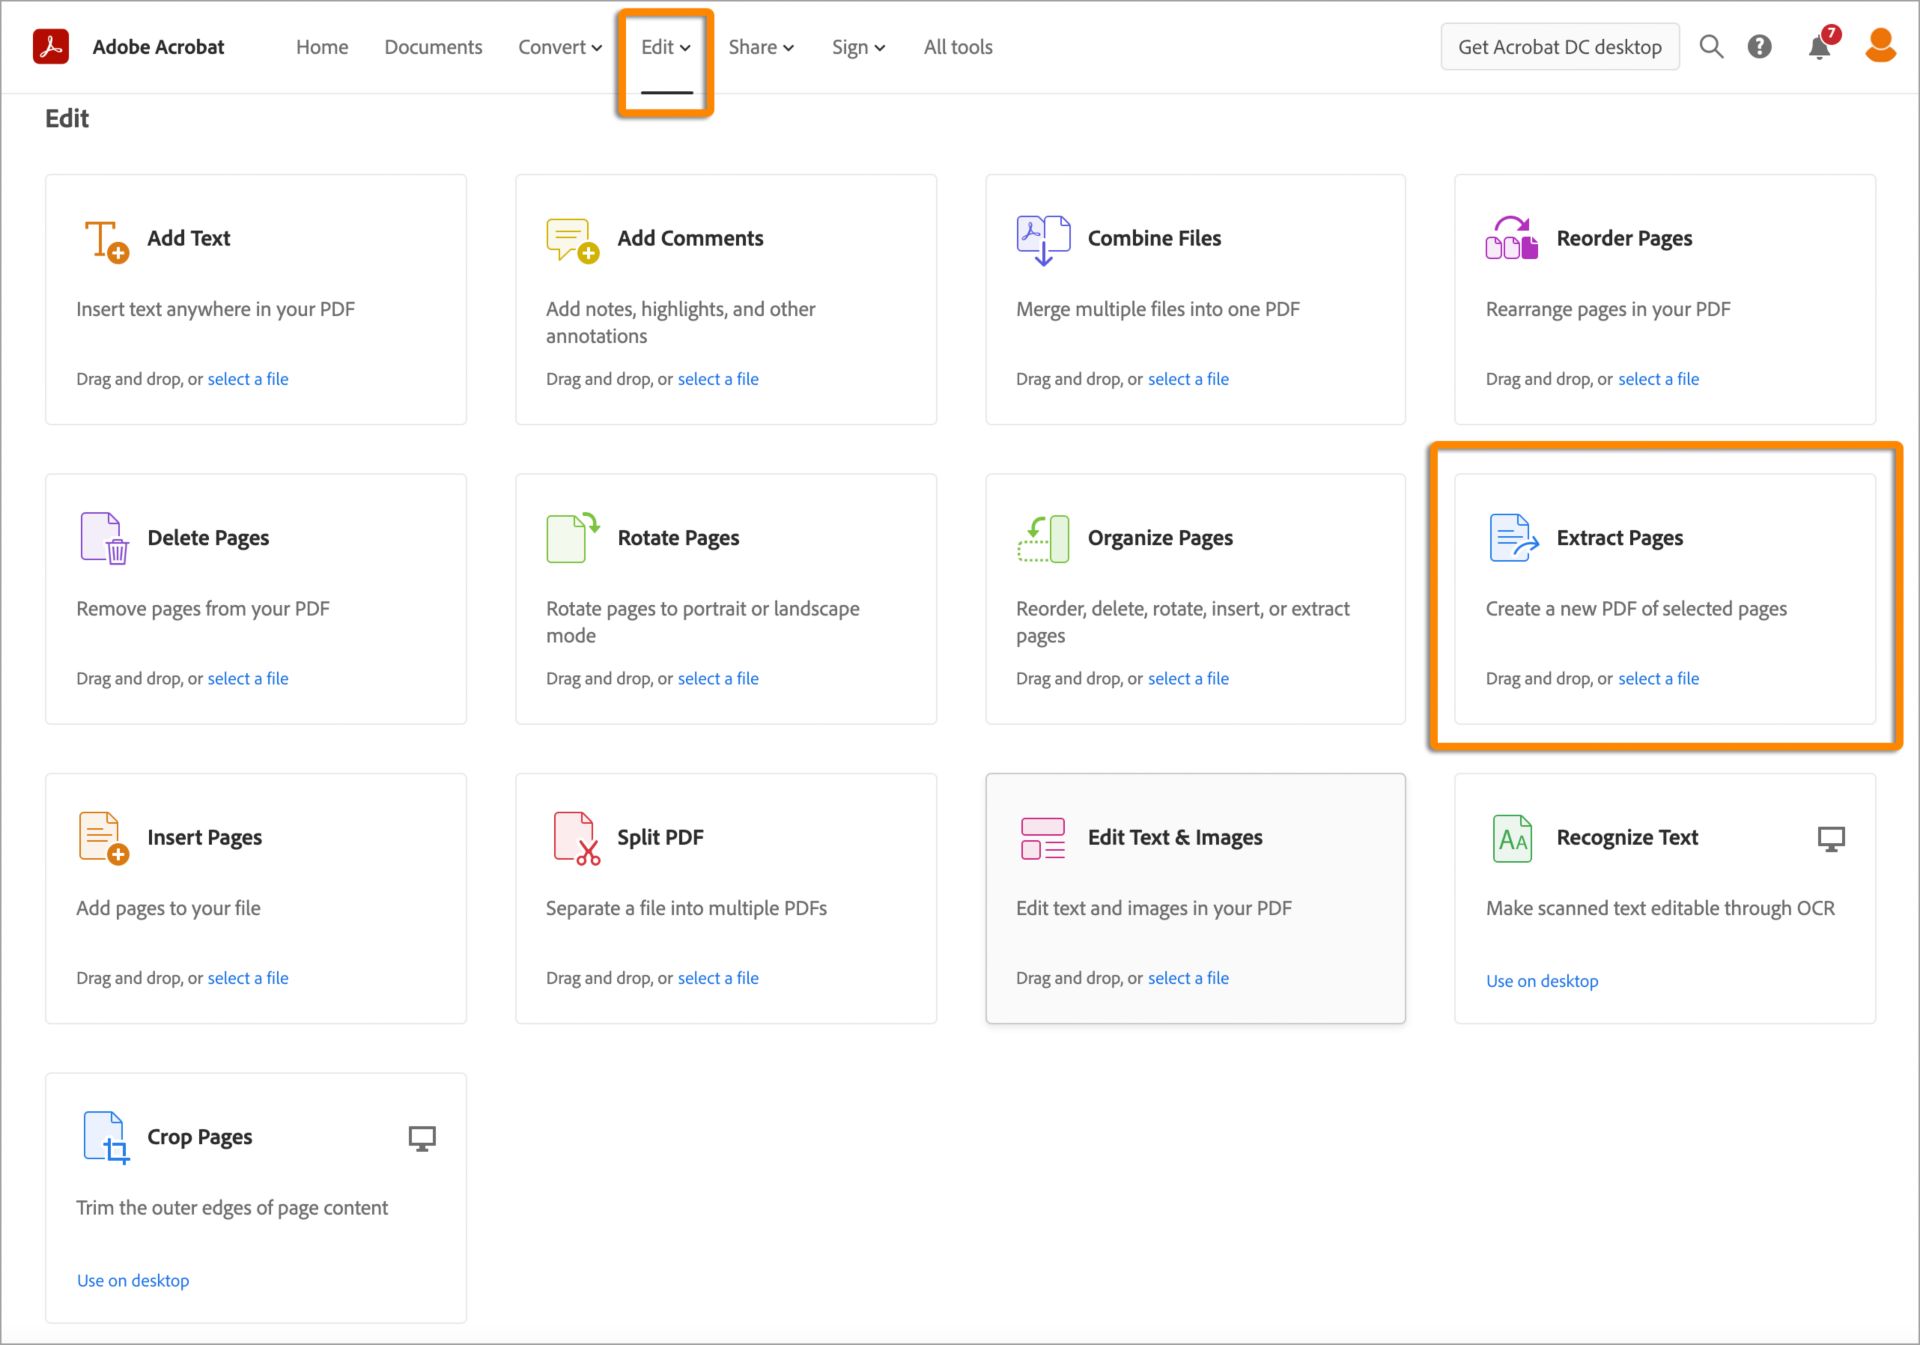
Task: Click Get Acrobat DC desktop button
Action: tap(1558, 47)
